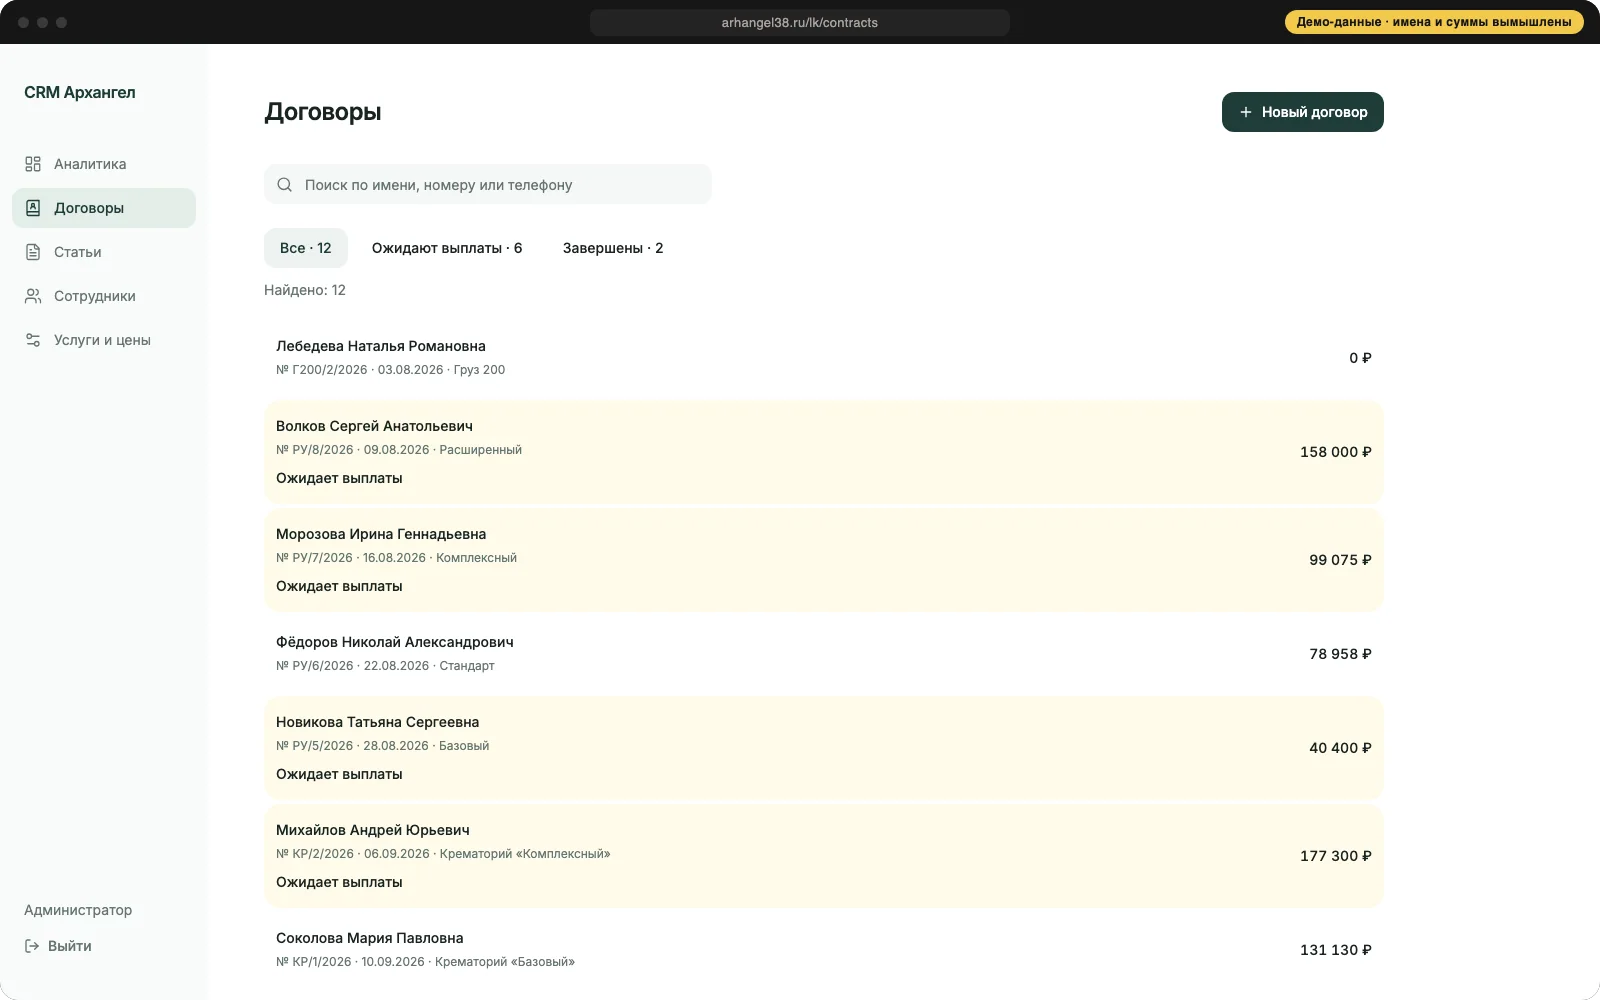Open contract of Михайлов Андрей Юрьевич
The width and height of the screenshot is (1600, 1000).
(x=824, y=856)
